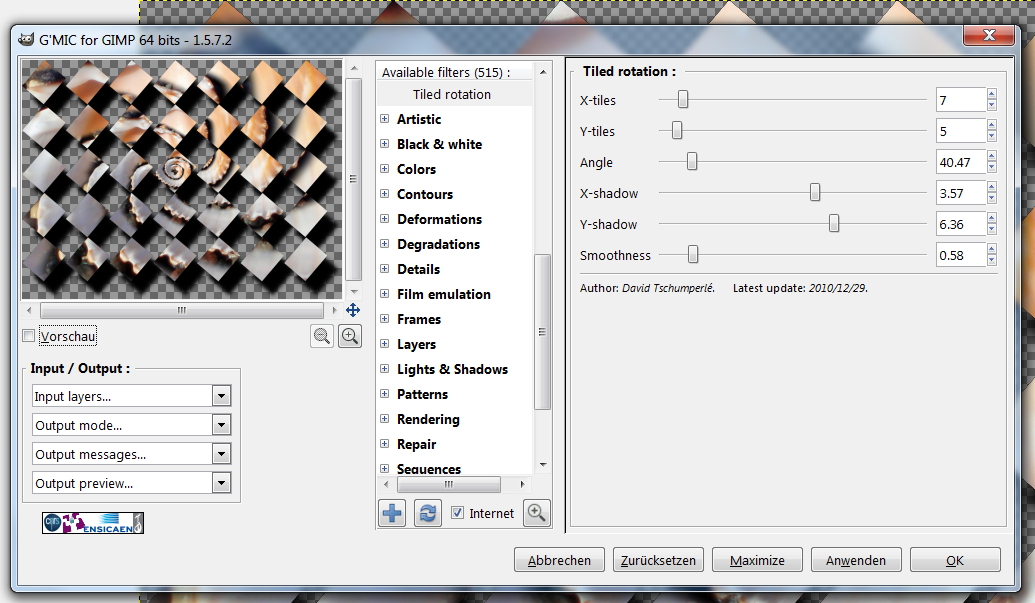
Task: Click the Zurücksetzen button
Action: pos(658,560)
